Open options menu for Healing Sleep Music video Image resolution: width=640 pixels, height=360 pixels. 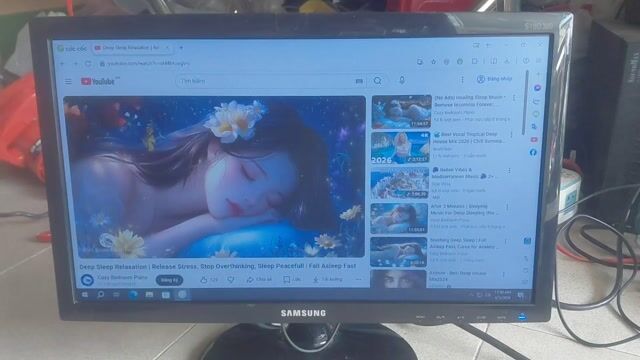coord(514,98)
